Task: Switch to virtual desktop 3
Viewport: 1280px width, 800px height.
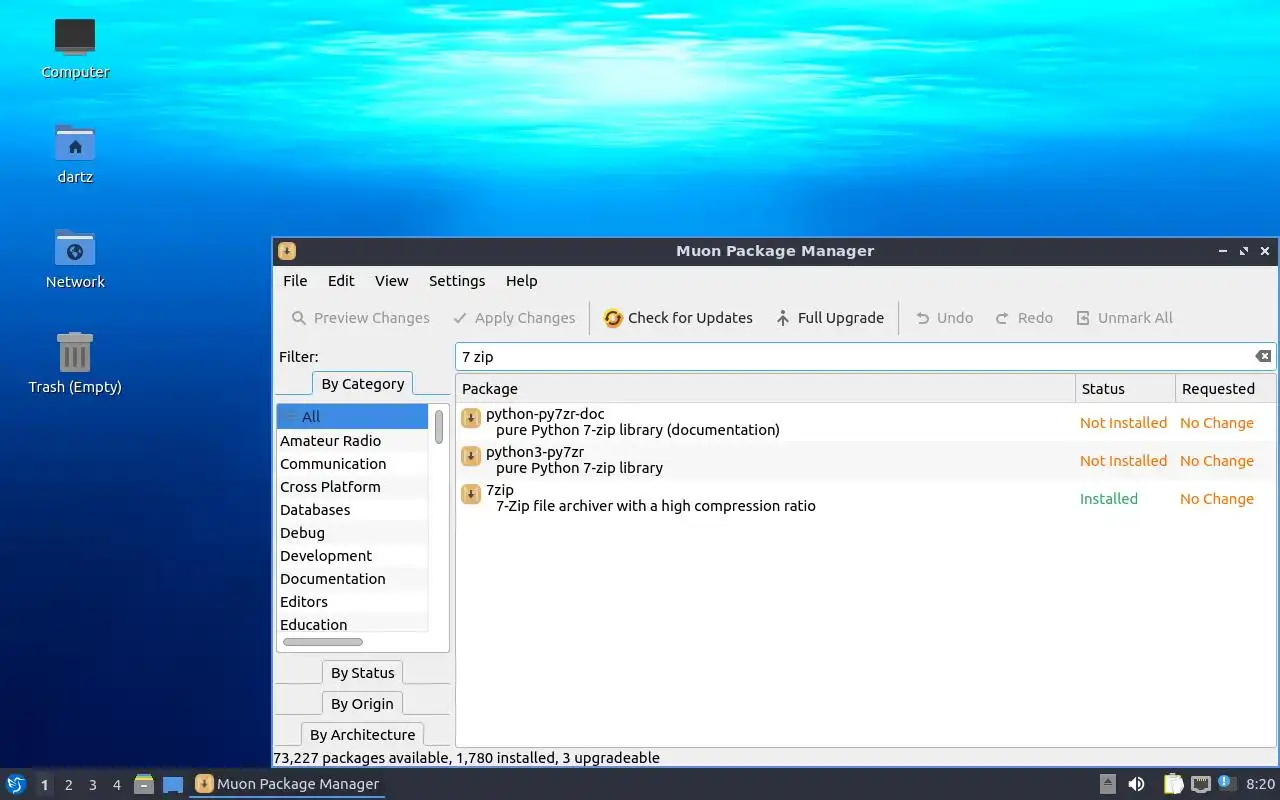Action: point(92,785)
